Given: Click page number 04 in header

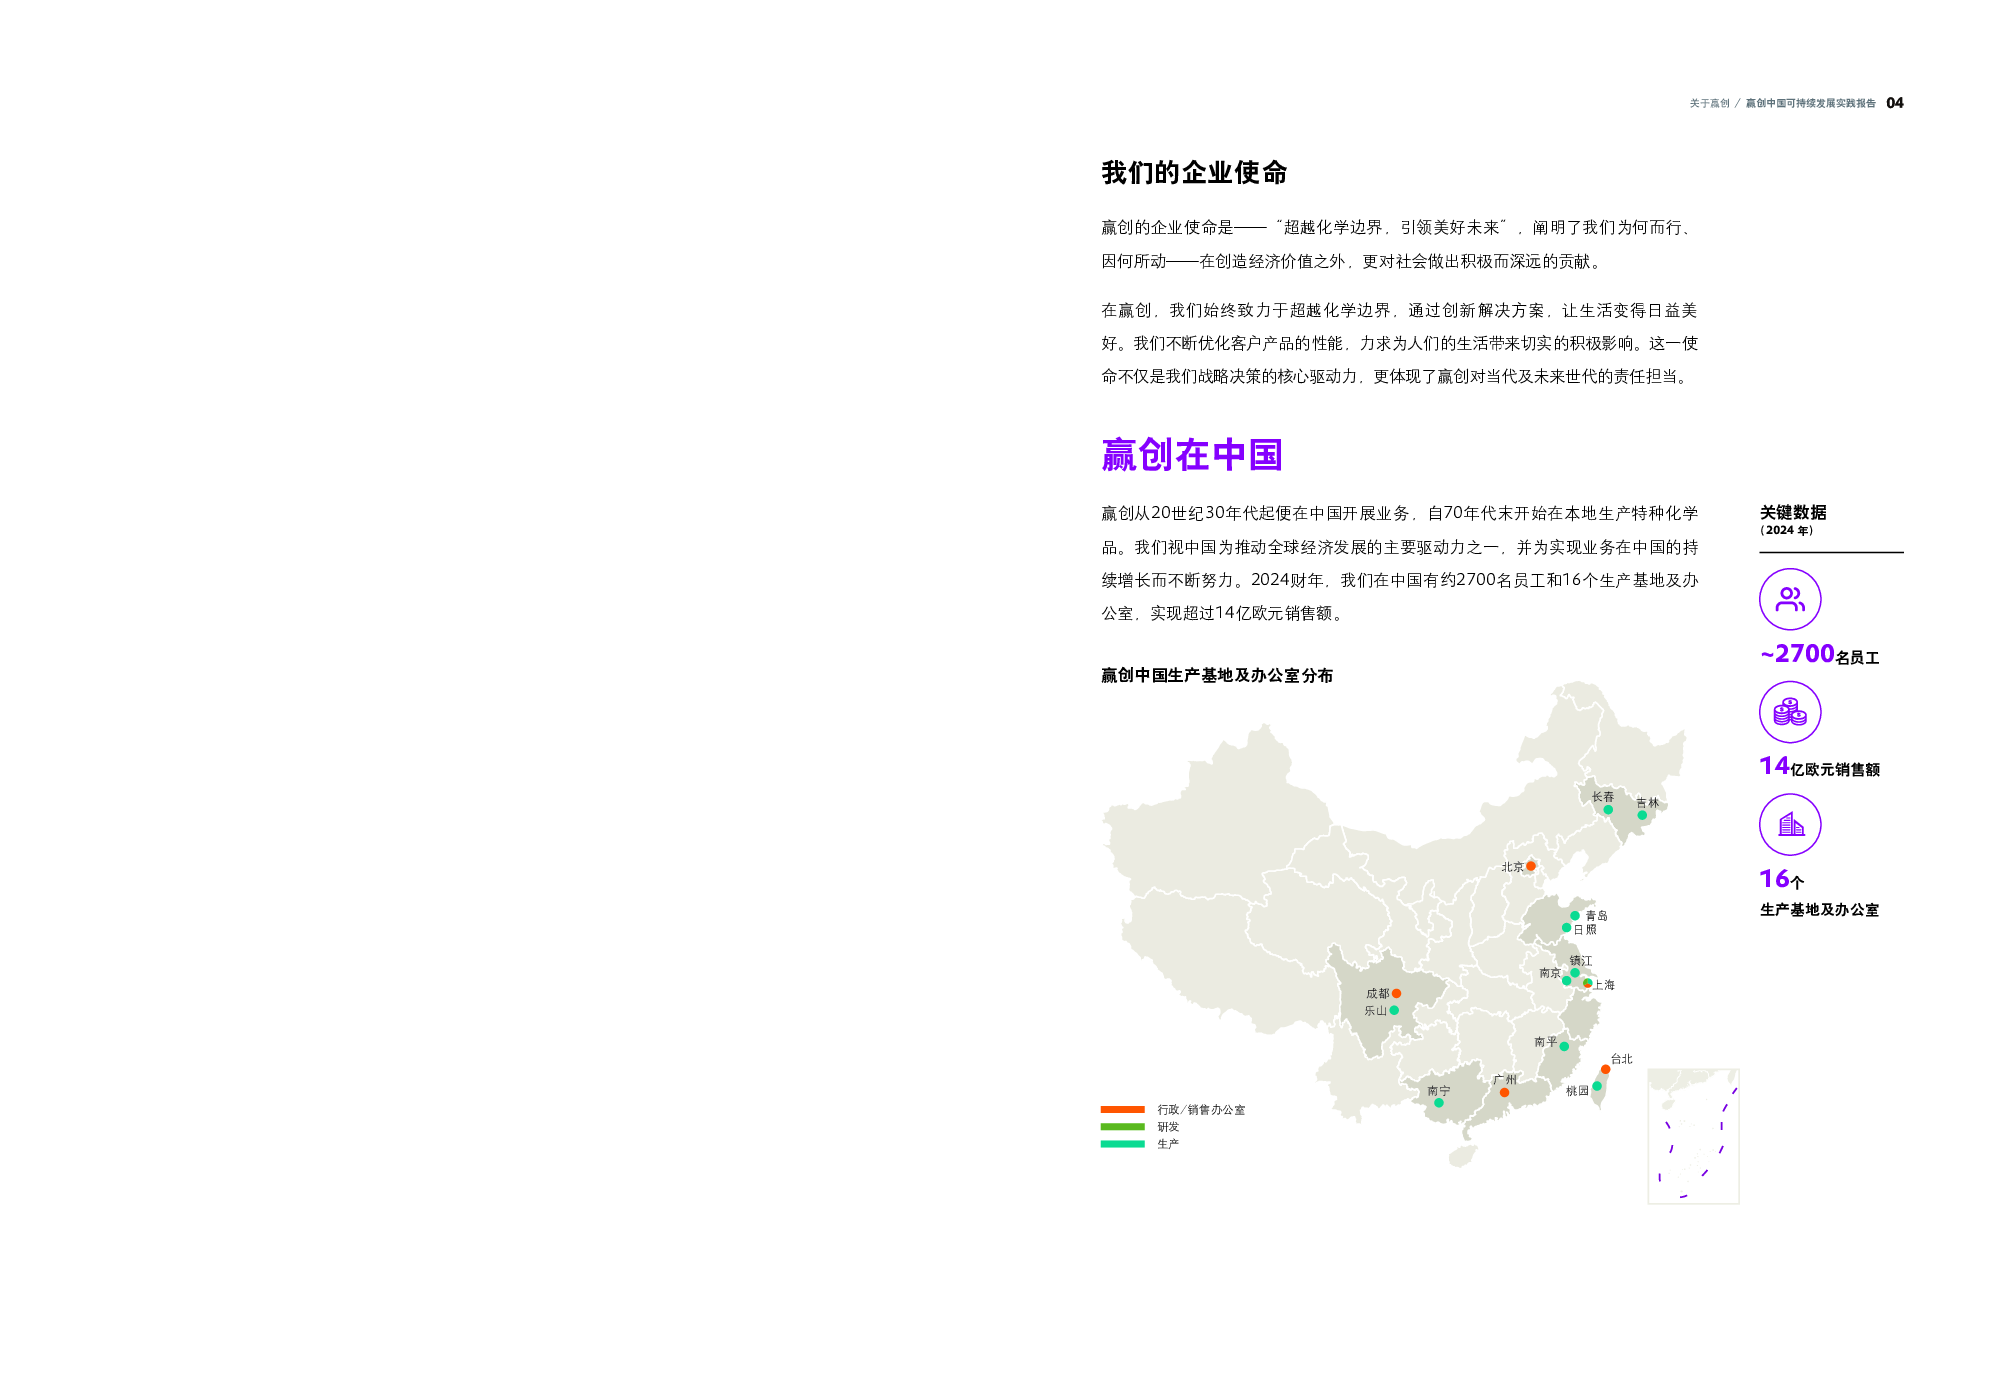Looking at the screenshot, I should point(1894,103).
